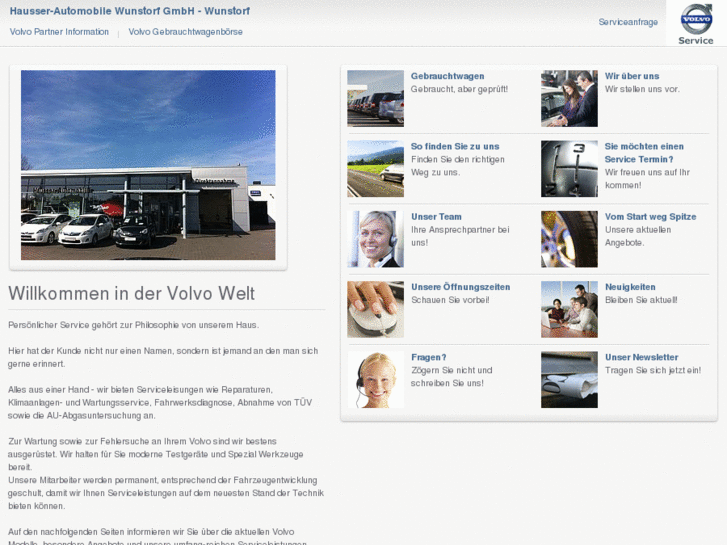Screen dimensions: 727x545
Task: Click text 'Finden Sie den richtigen Weg zu uns.'
Action: (x=458, y=166)
